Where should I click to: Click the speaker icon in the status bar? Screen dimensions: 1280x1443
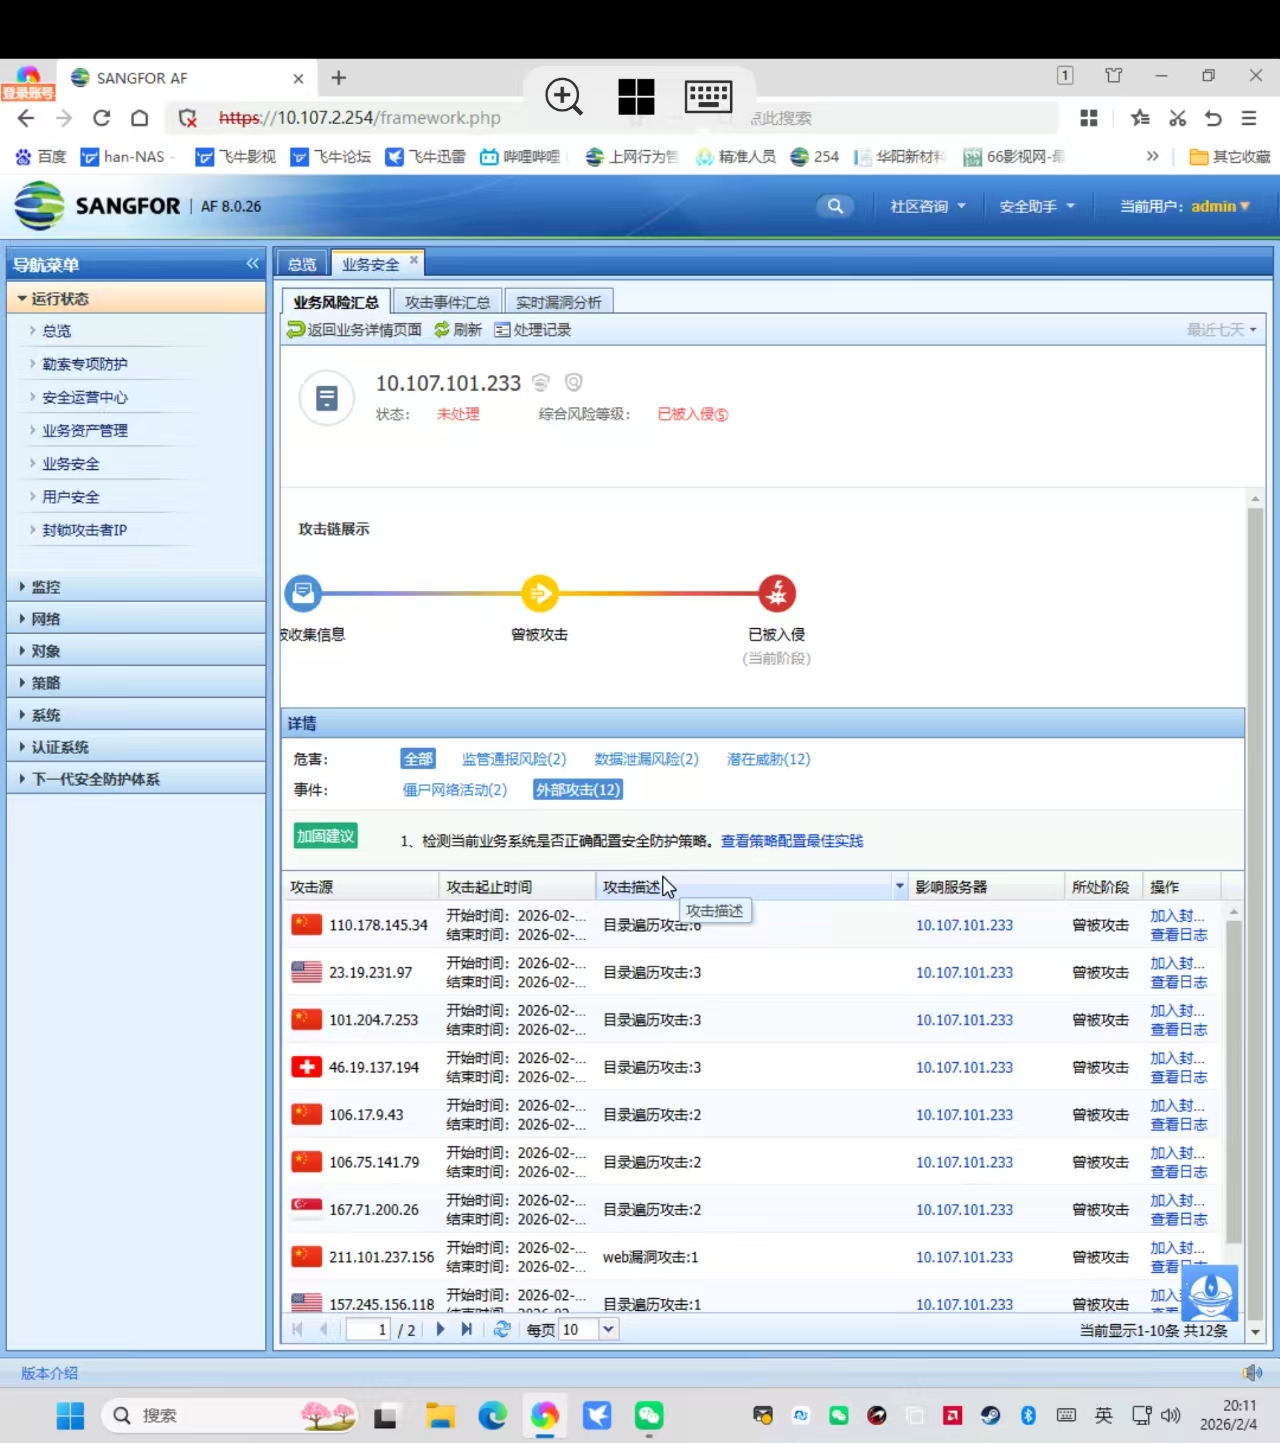(1252, 1372)
